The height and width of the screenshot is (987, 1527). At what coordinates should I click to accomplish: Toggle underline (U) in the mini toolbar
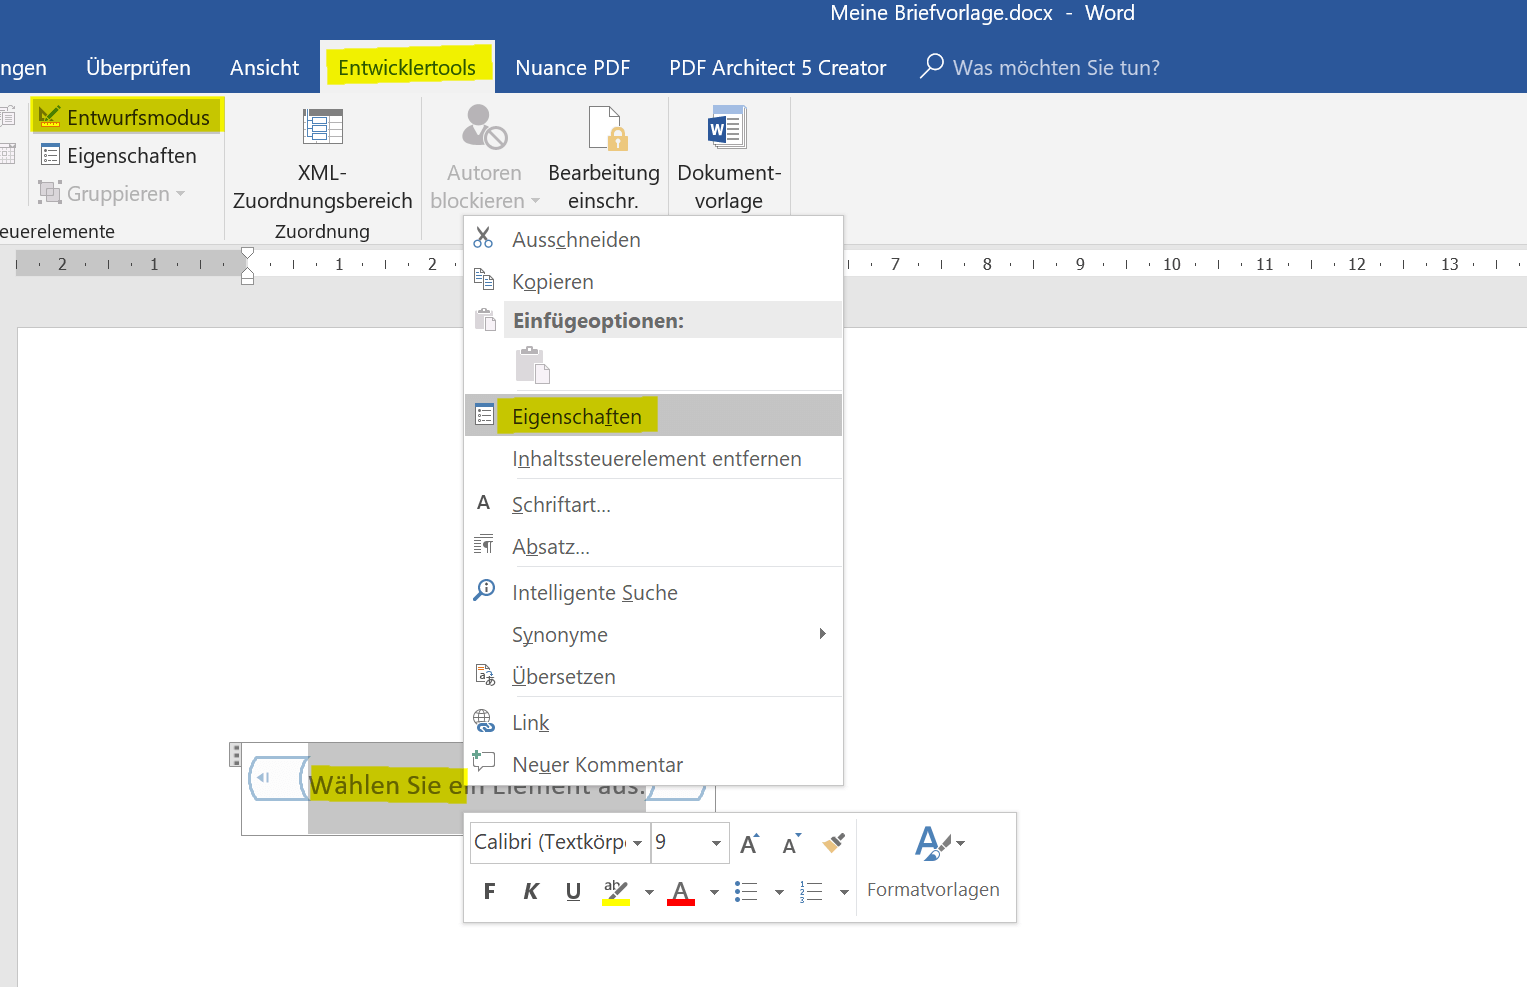[573, 891]
